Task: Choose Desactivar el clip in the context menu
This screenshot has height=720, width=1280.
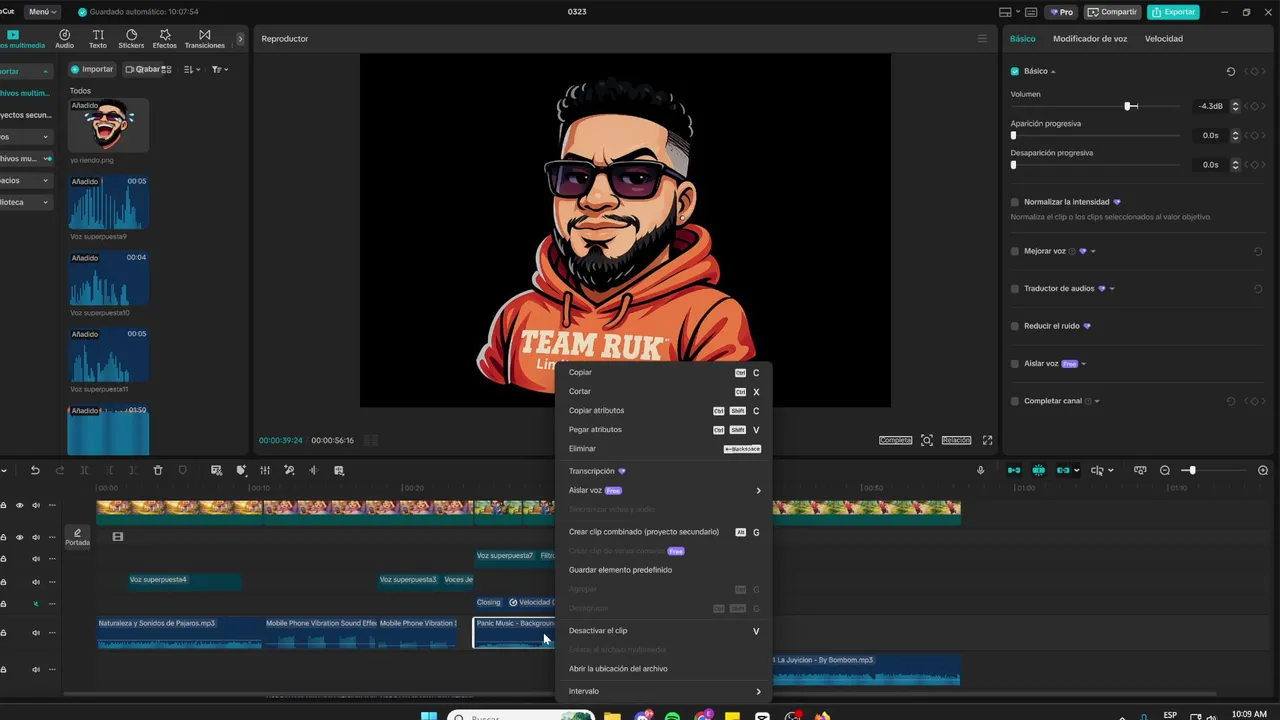Action: pos(664,631)
